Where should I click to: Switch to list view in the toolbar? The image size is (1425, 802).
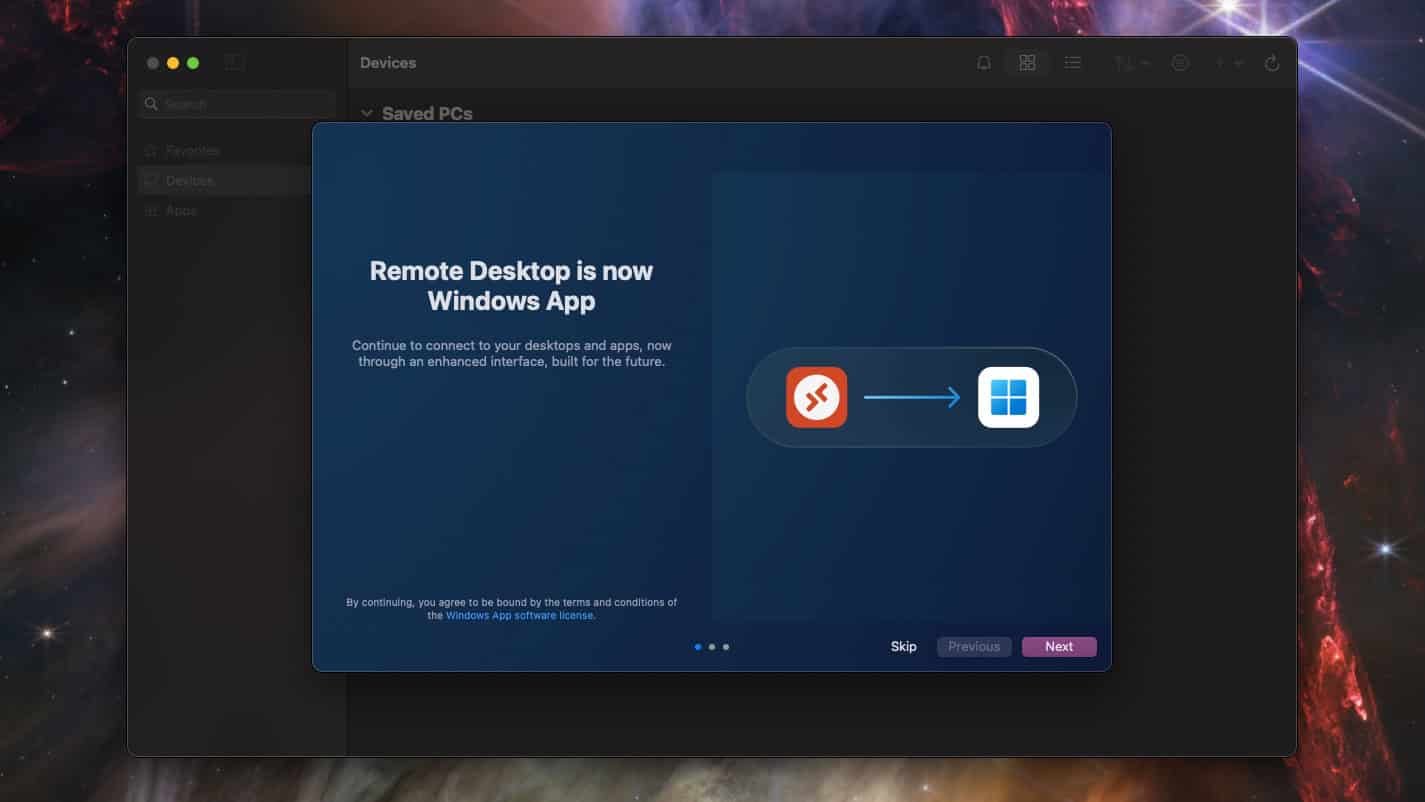pos(1073,63)
